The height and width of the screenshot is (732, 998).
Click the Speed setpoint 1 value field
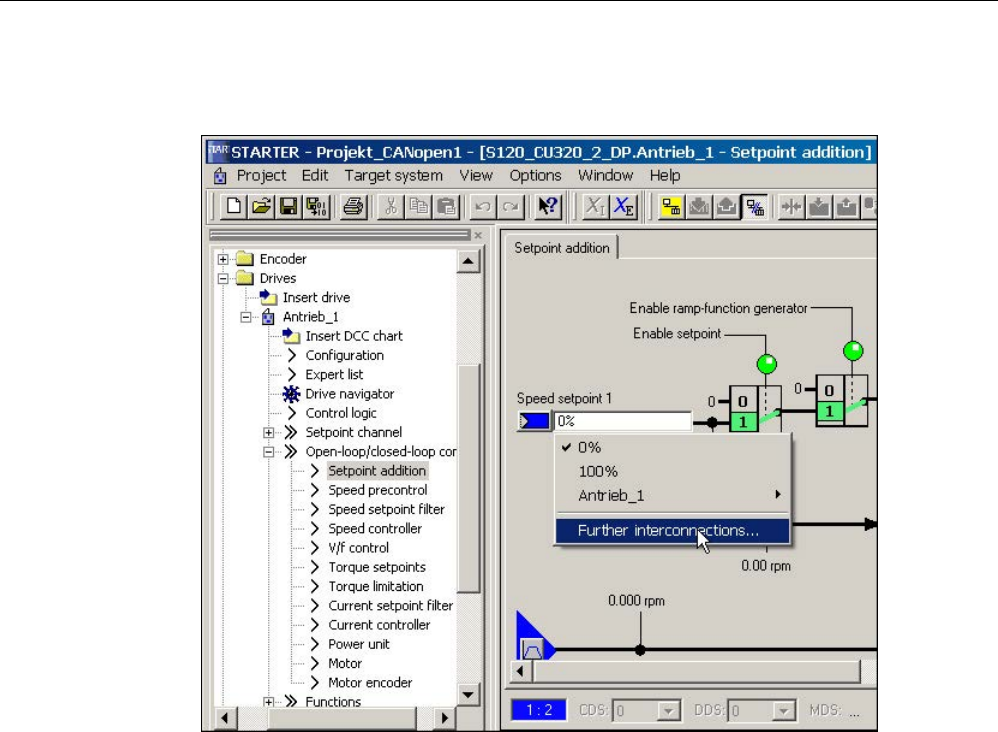click(623, 421)
